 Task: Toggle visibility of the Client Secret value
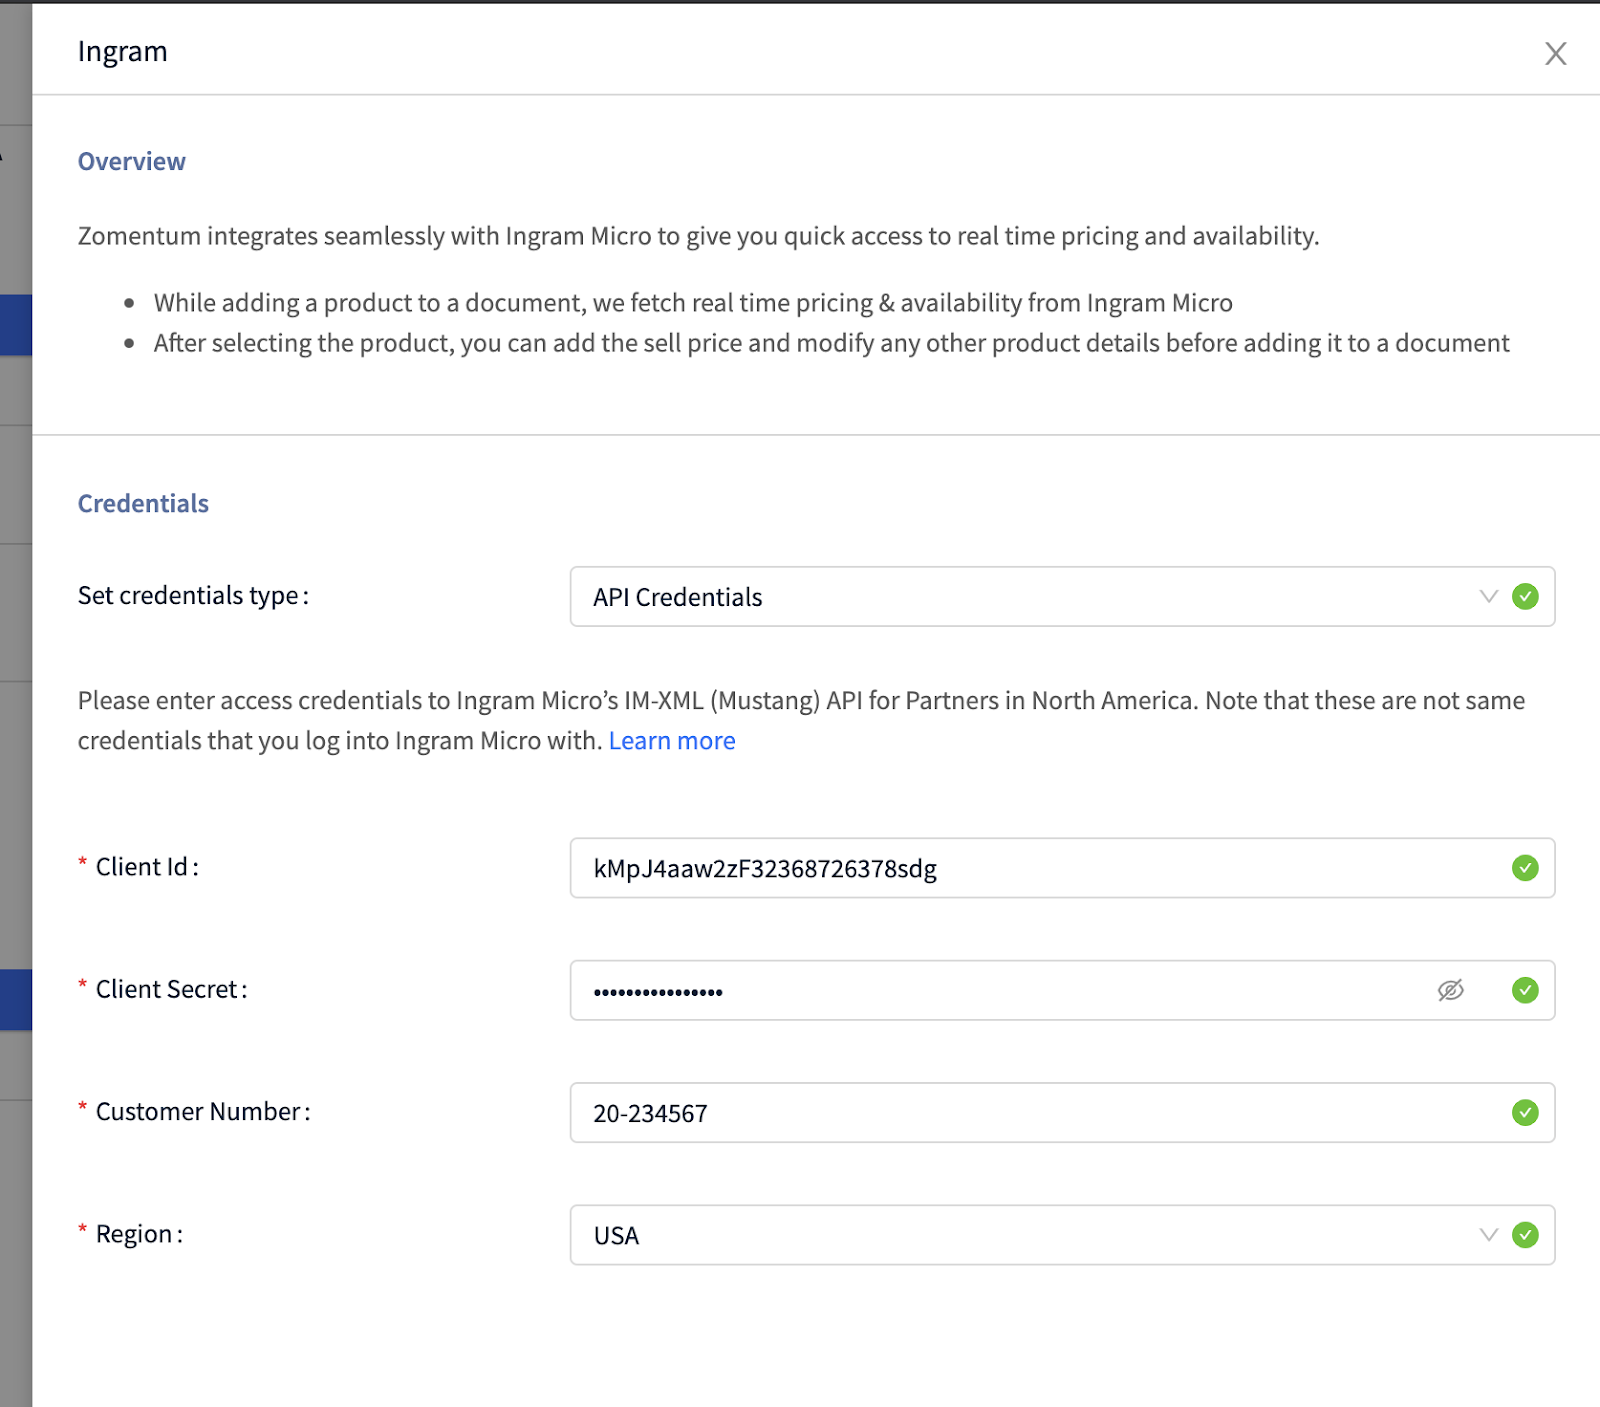pyautogui.click(x=1451, y=991)
